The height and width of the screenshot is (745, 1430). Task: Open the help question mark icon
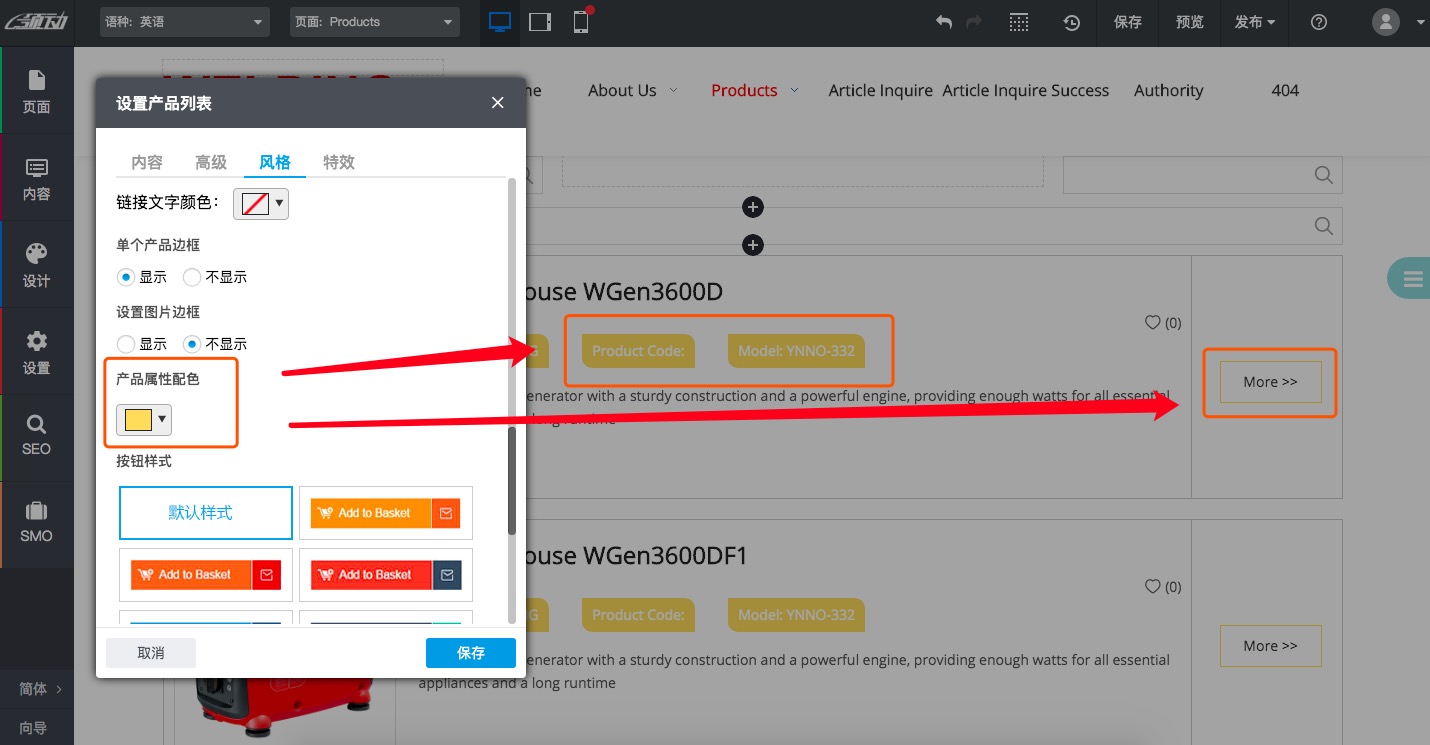click(x=1318, y=22)
